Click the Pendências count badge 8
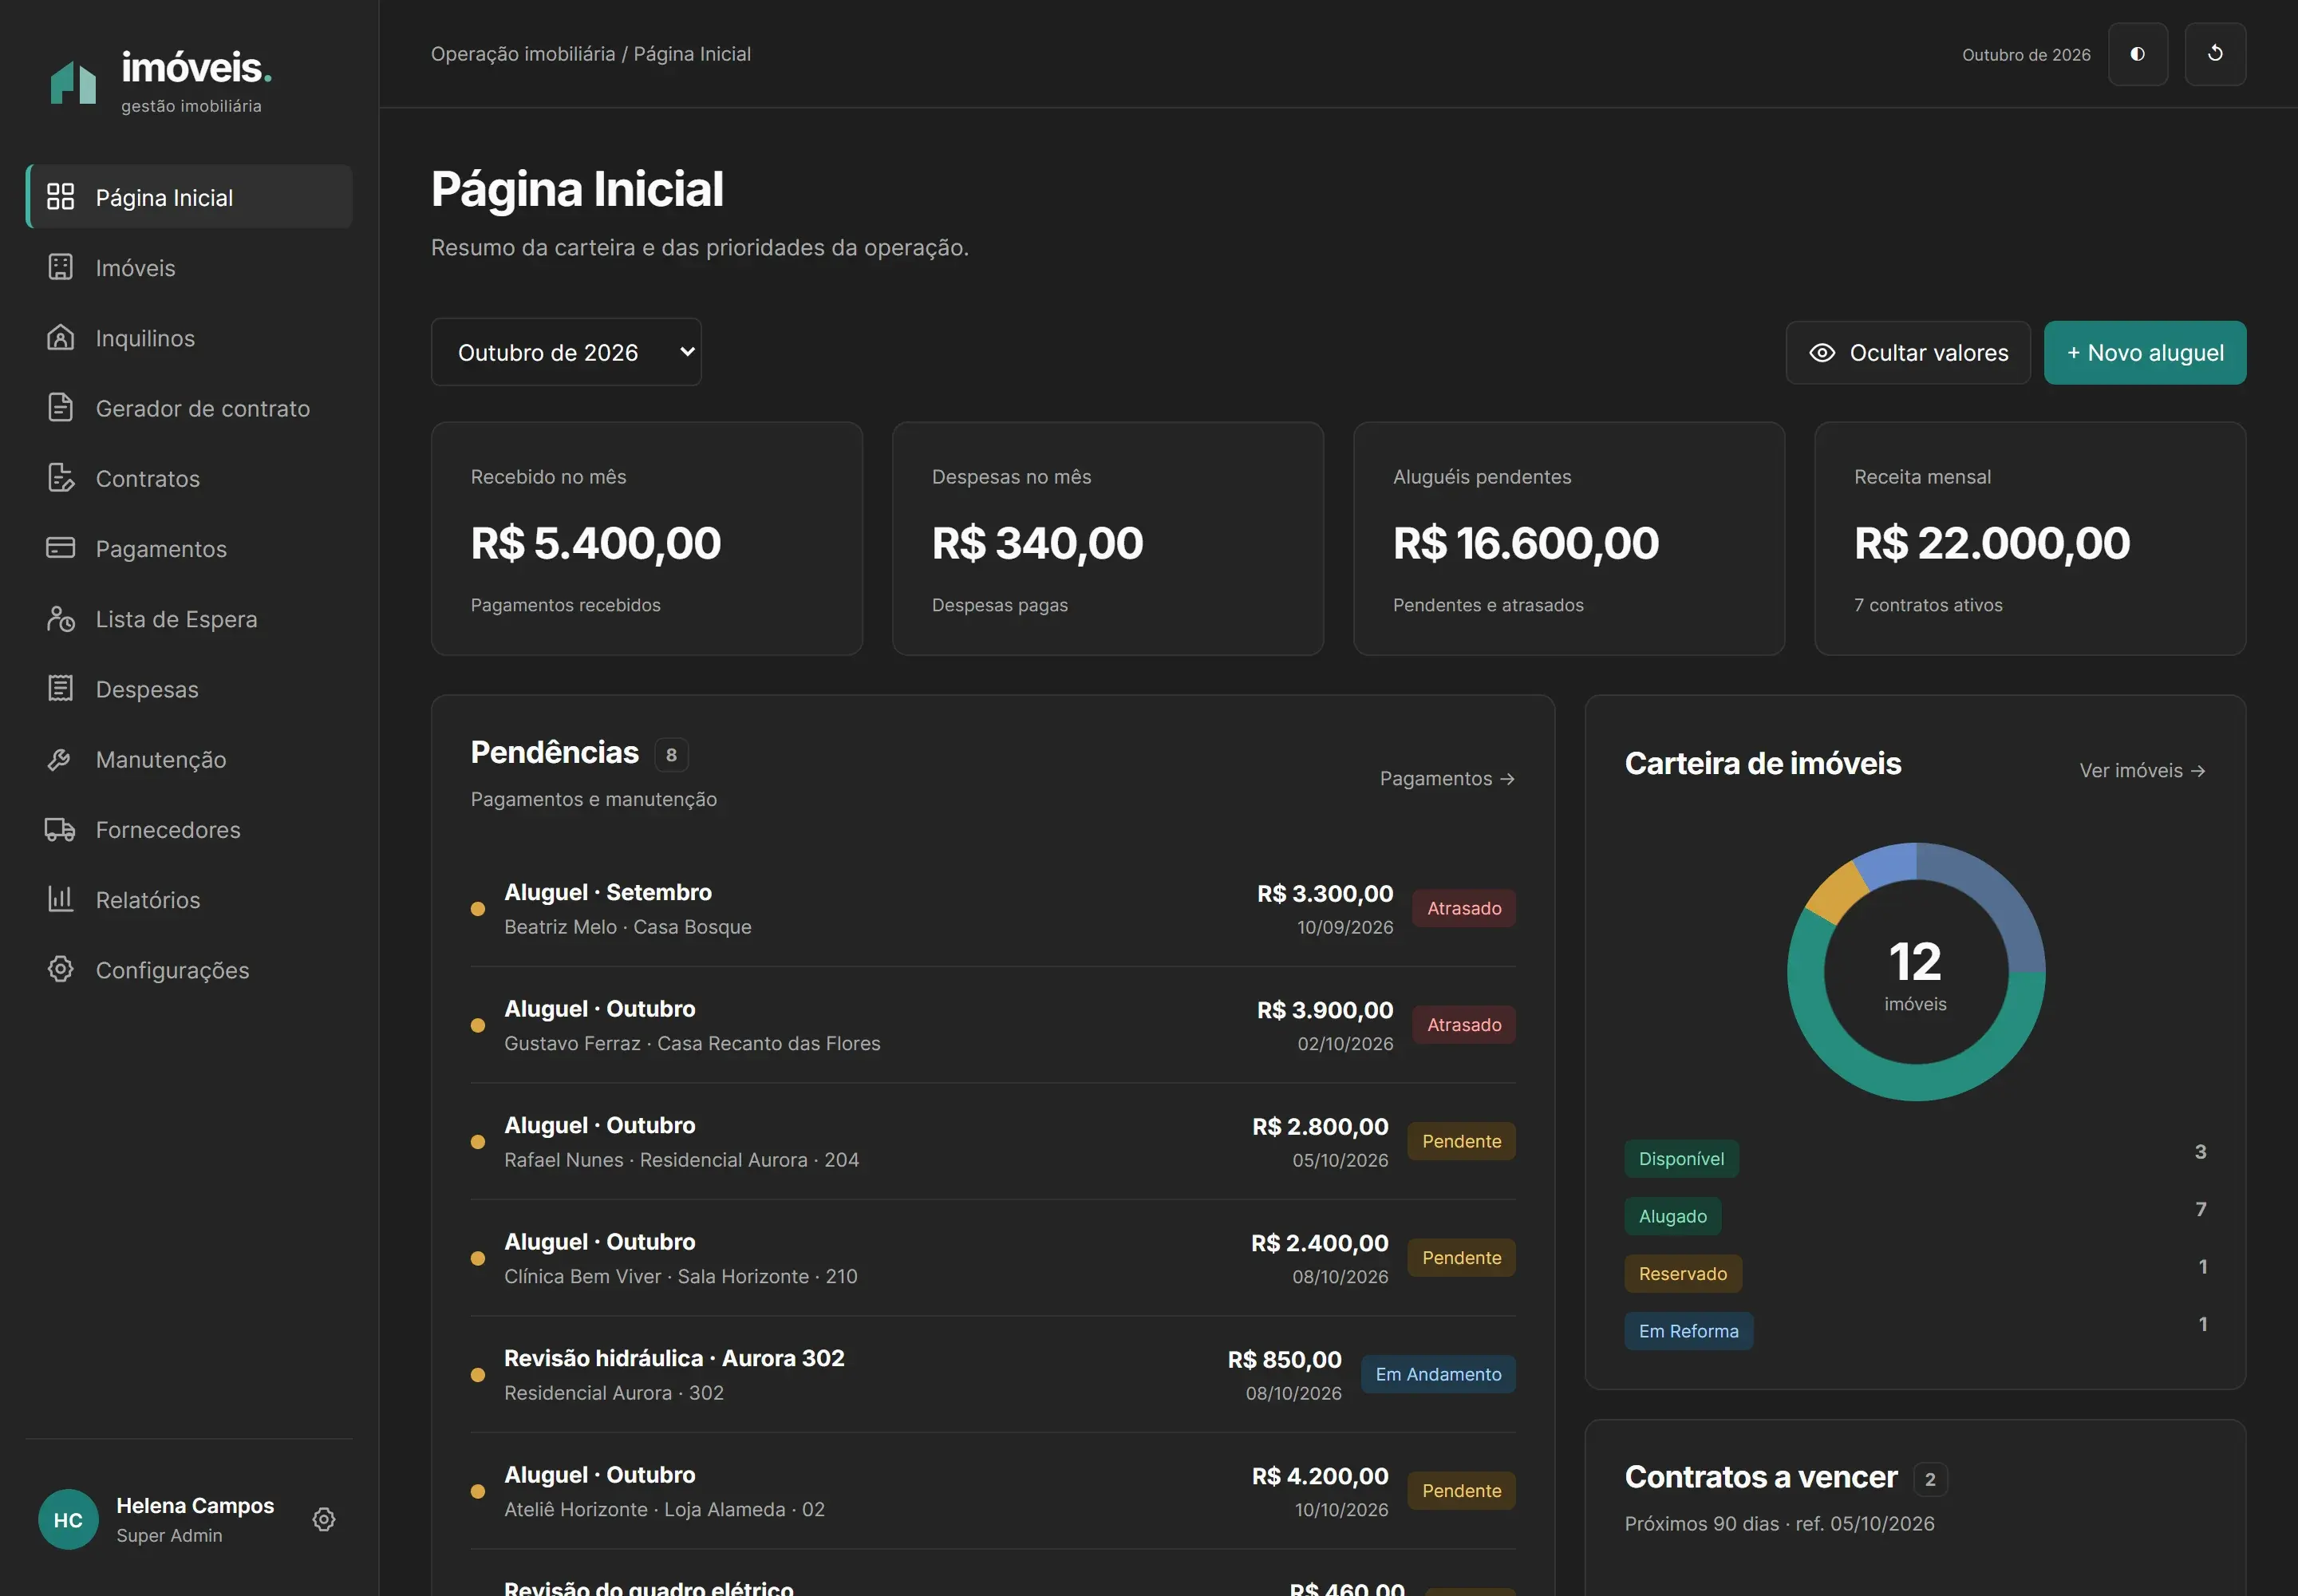 click(x=671, y=755)
